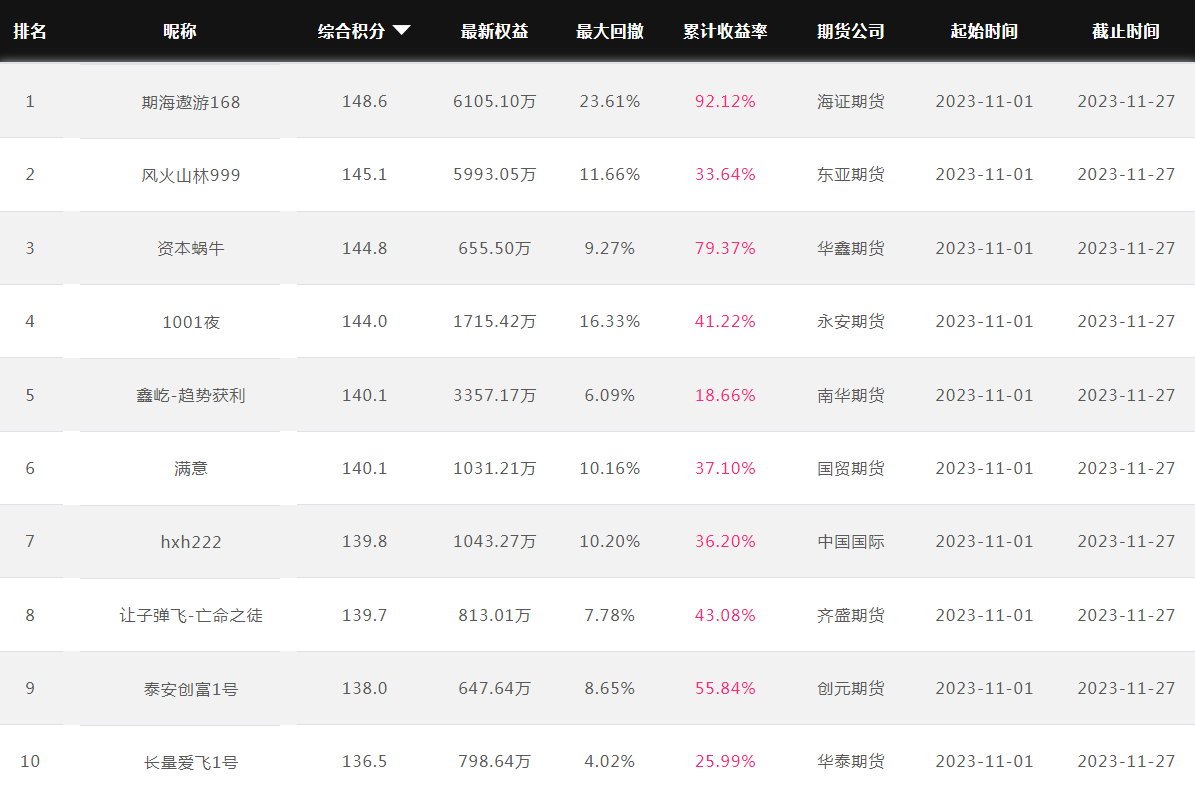Click the equity value 5993.05万
Viewport: 1195px width, 793px height.
click(495, 174)
